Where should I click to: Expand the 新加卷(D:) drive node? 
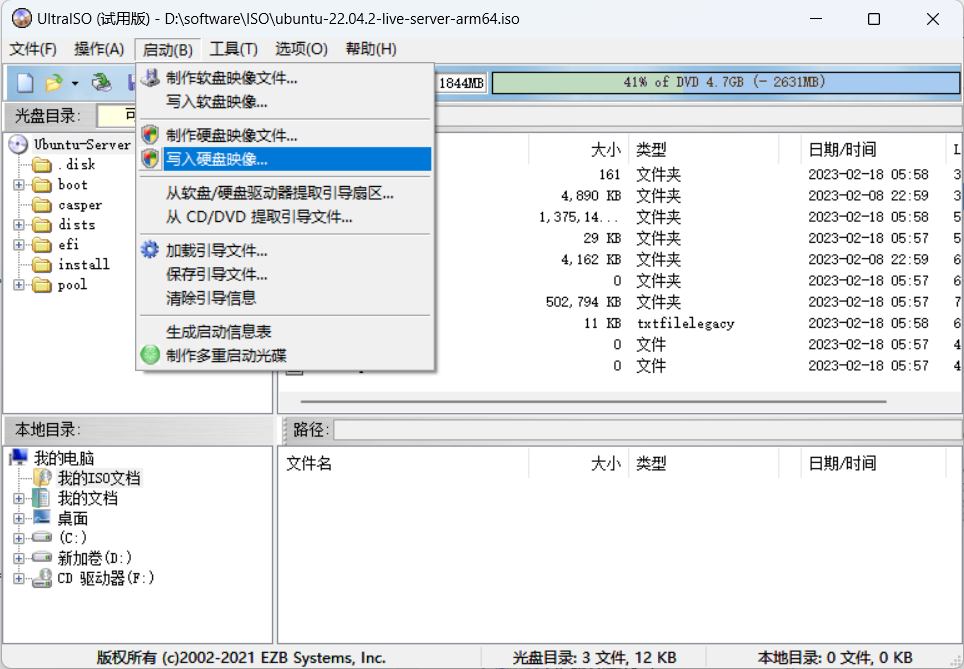coord(19,558)
